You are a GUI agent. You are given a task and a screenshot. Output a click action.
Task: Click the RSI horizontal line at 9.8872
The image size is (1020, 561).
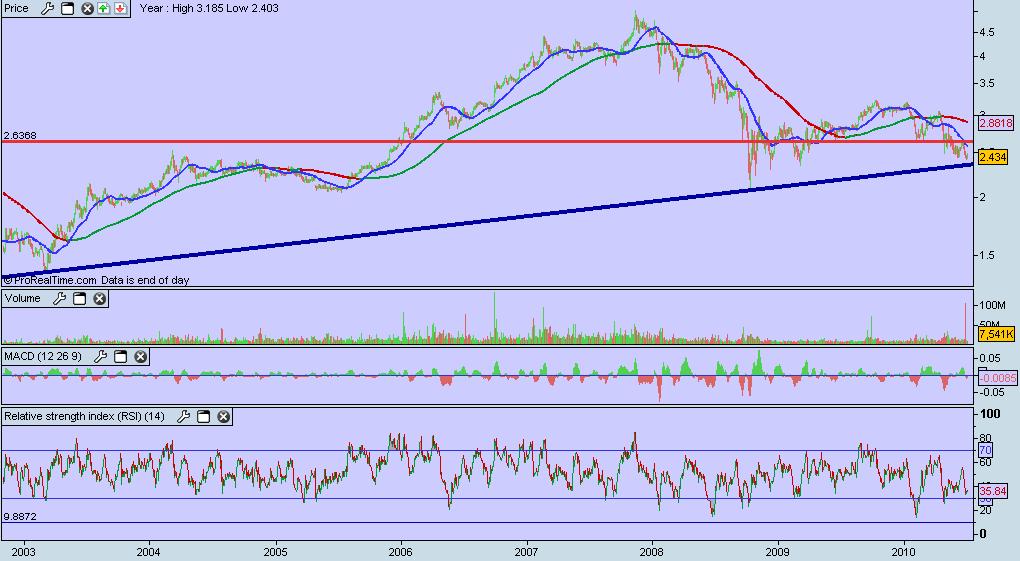[487, 523]
